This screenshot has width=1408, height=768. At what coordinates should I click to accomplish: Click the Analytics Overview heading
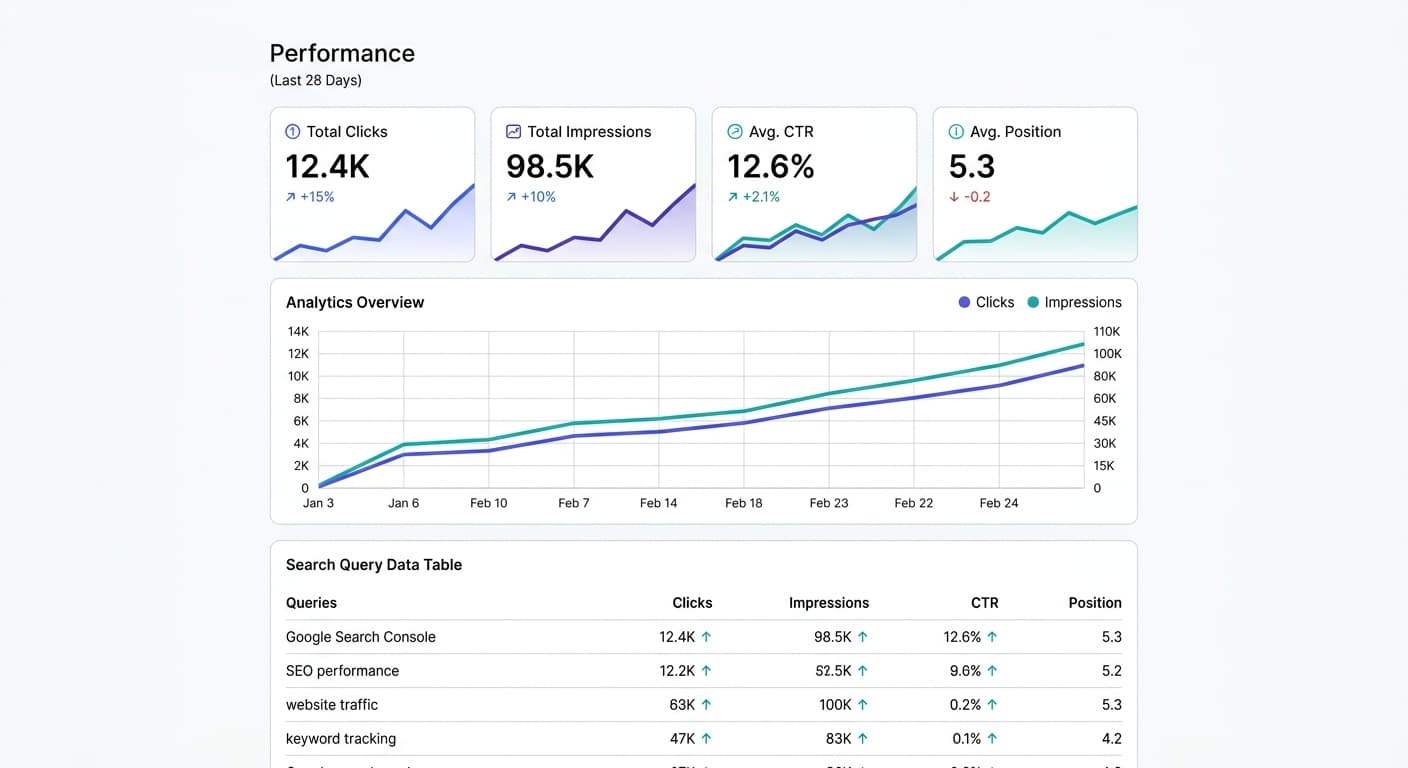click(x=355, y=302)
